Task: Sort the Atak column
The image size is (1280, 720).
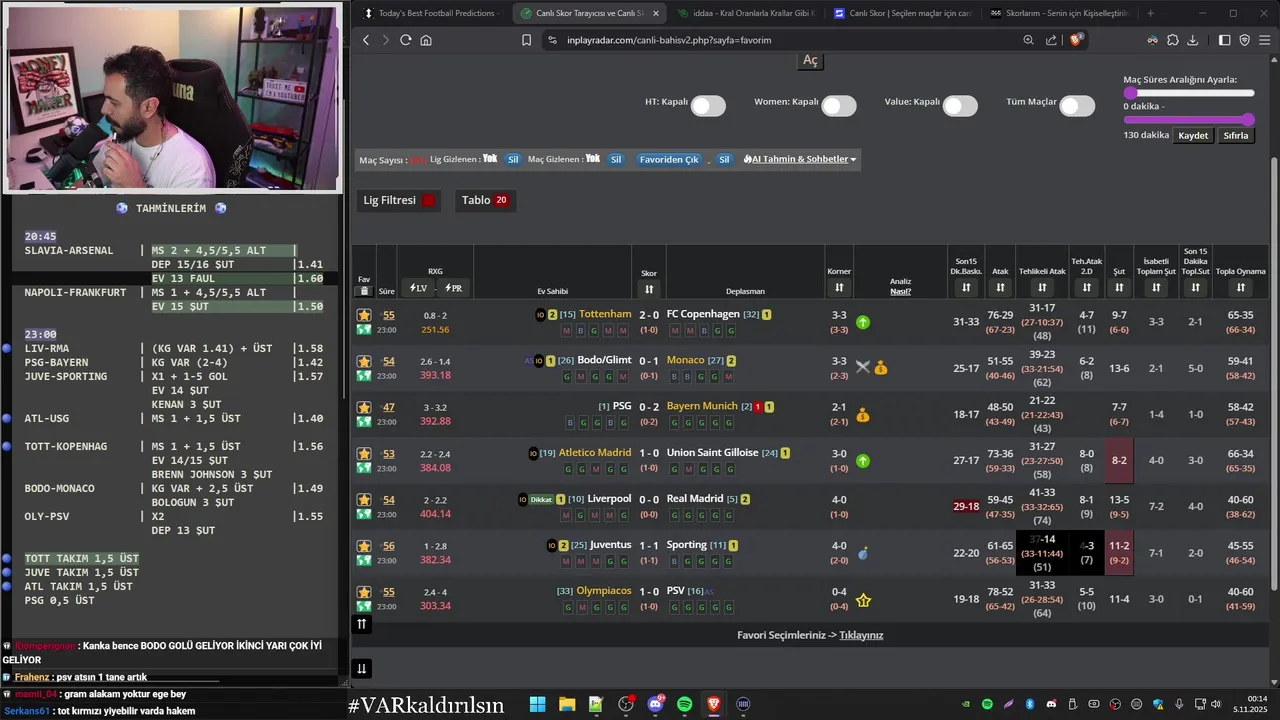Action: coord(1000,288)
